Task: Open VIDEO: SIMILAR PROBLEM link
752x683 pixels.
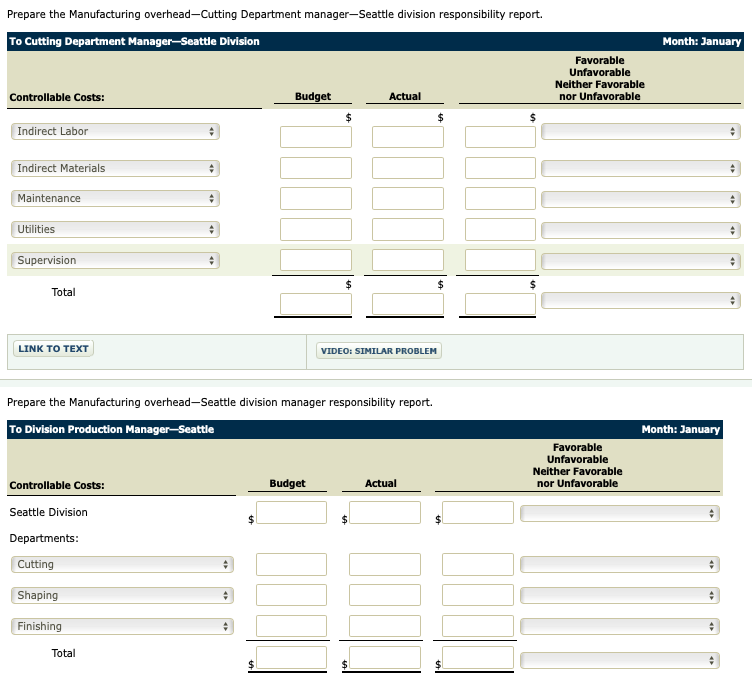Action: point(379,351)
